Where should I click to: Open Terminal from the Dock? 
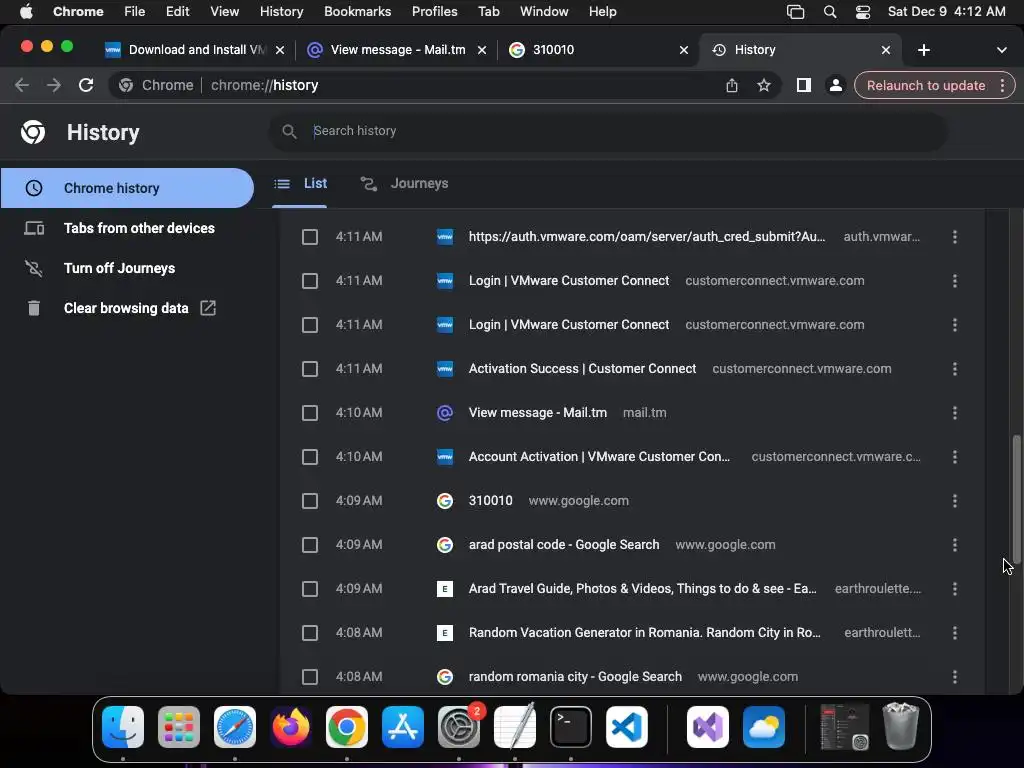pos(571,727)
